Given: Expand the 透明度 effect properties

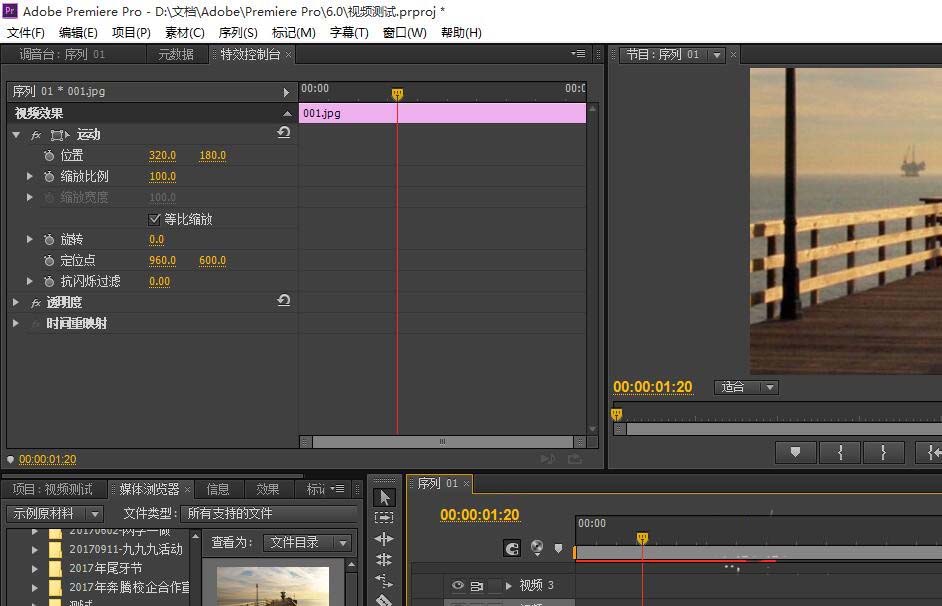Looking at the screenshot, I should click(x=15, y=302).
